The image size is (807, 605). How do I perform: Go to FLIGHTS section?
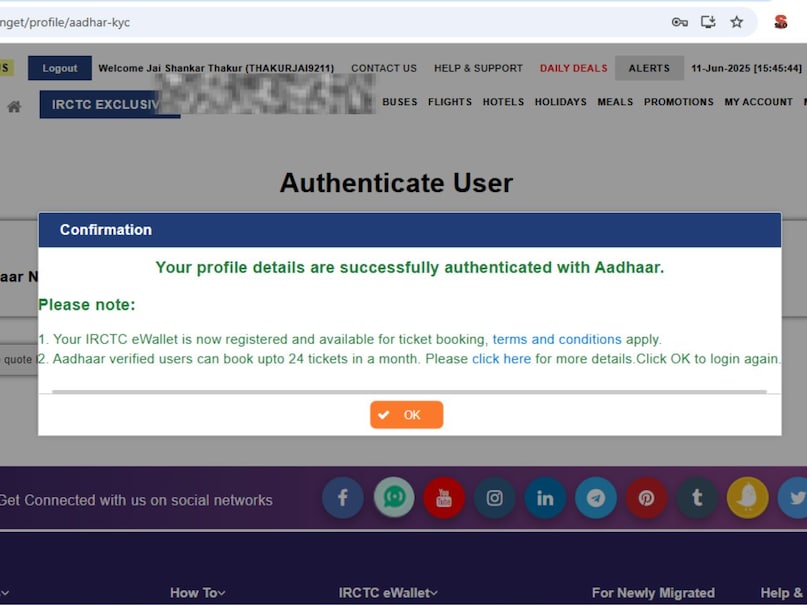click(450, 102)
